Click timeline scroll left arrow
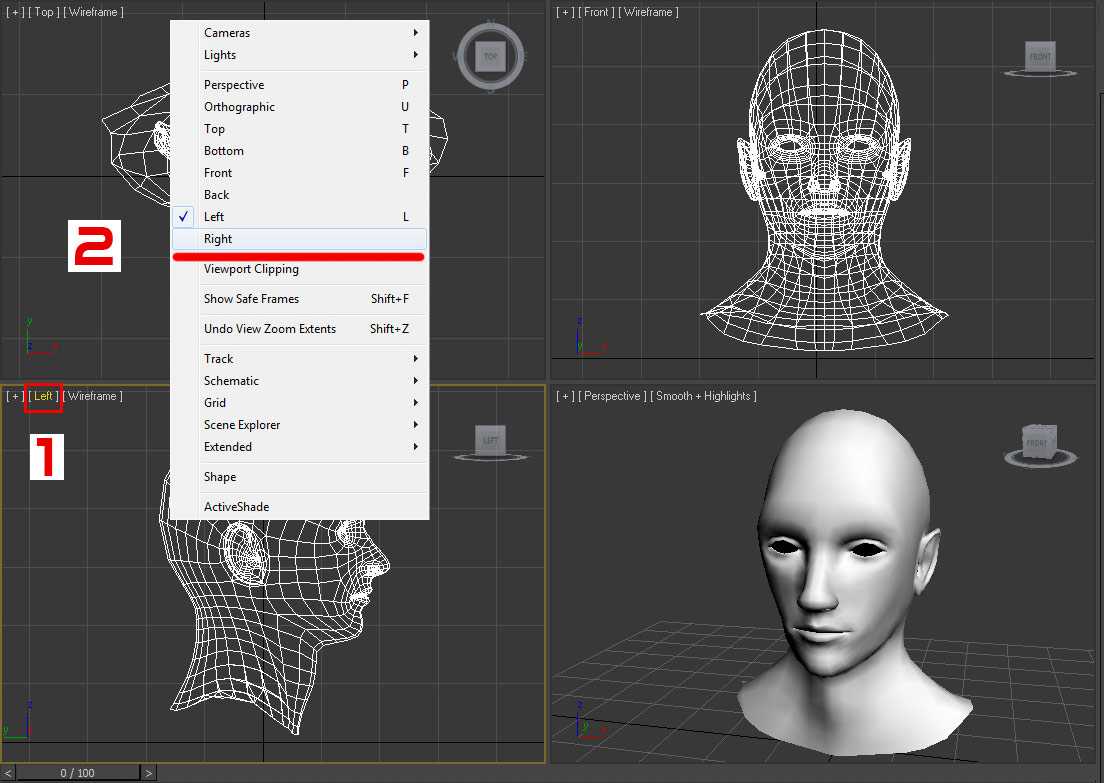This screenshot has height=783, width=1104. (8, 773)
